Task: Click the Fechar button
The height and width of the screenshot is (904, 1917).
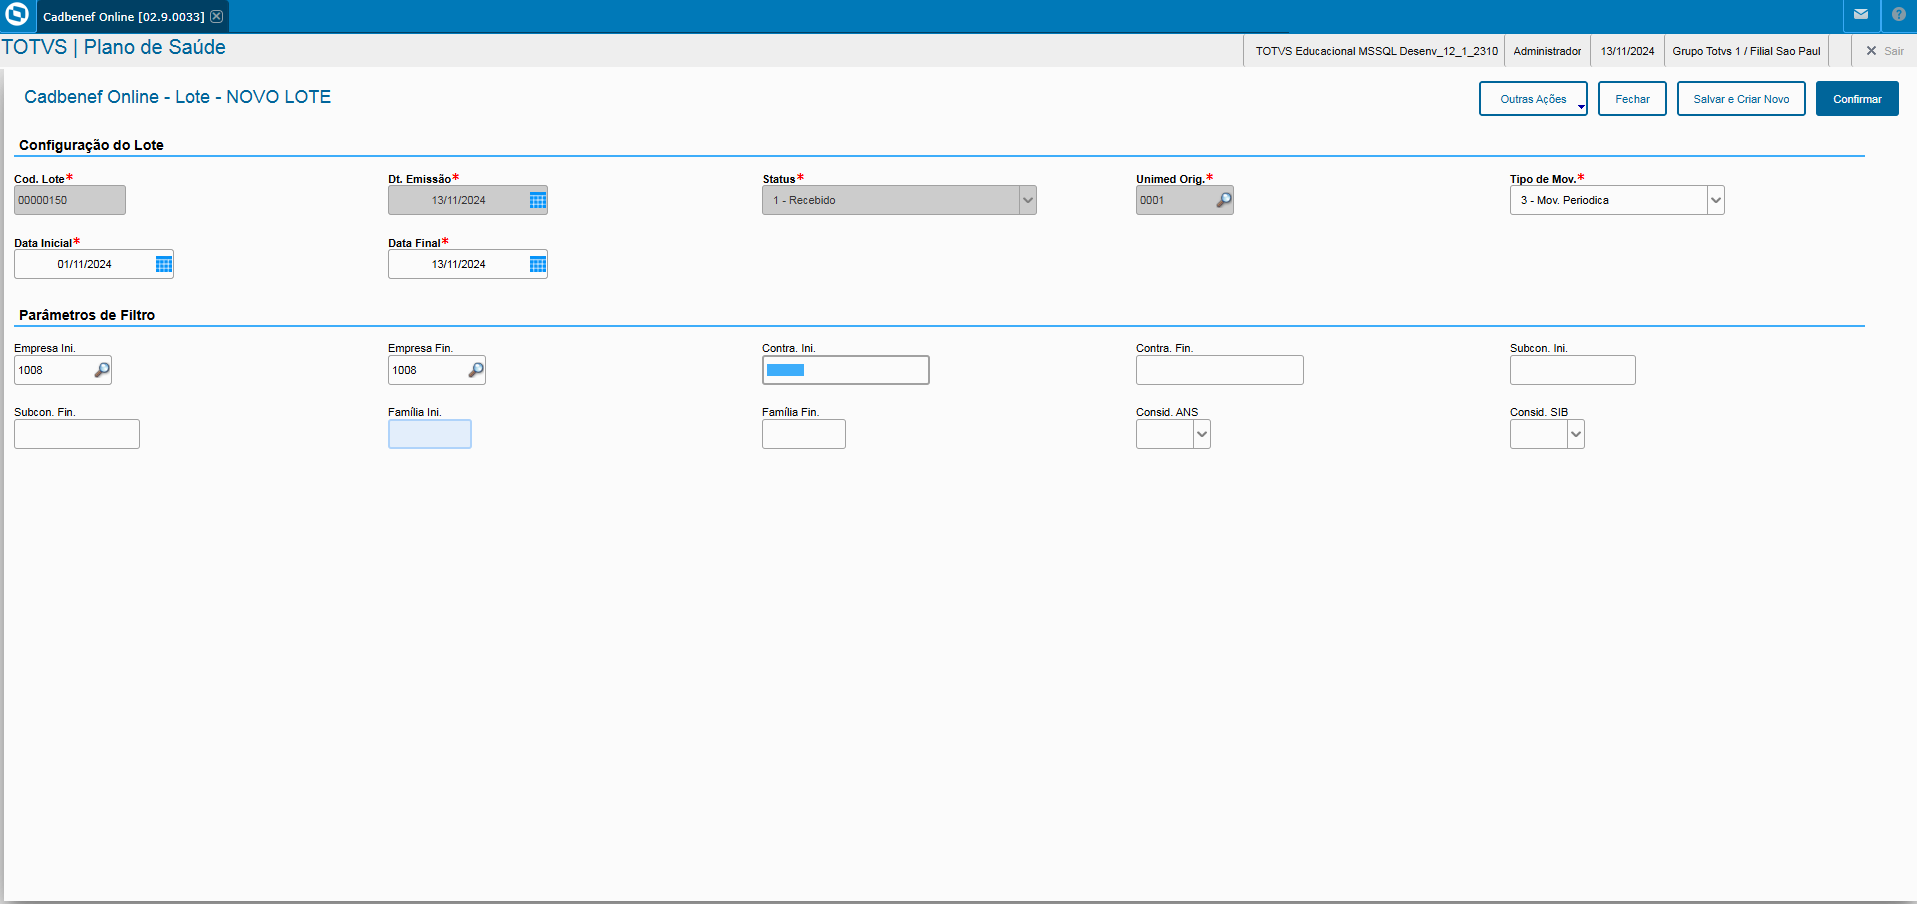Action: click(x=1632, y=99)
